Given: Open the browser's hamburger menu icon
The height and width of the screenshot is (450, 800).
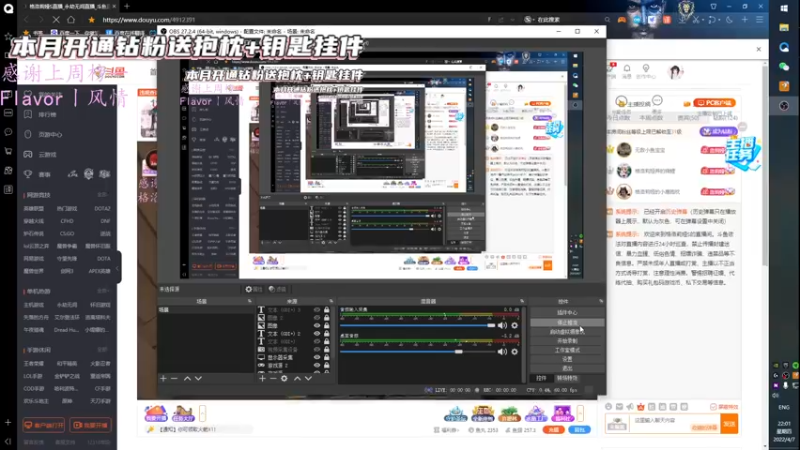Looking at the screenshot, I should tap(760, 20).
